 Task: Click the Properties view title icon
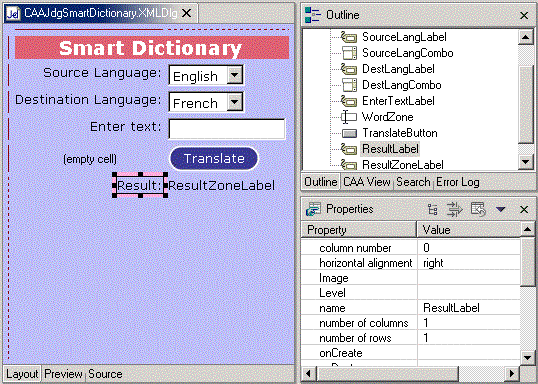(313, 209)
